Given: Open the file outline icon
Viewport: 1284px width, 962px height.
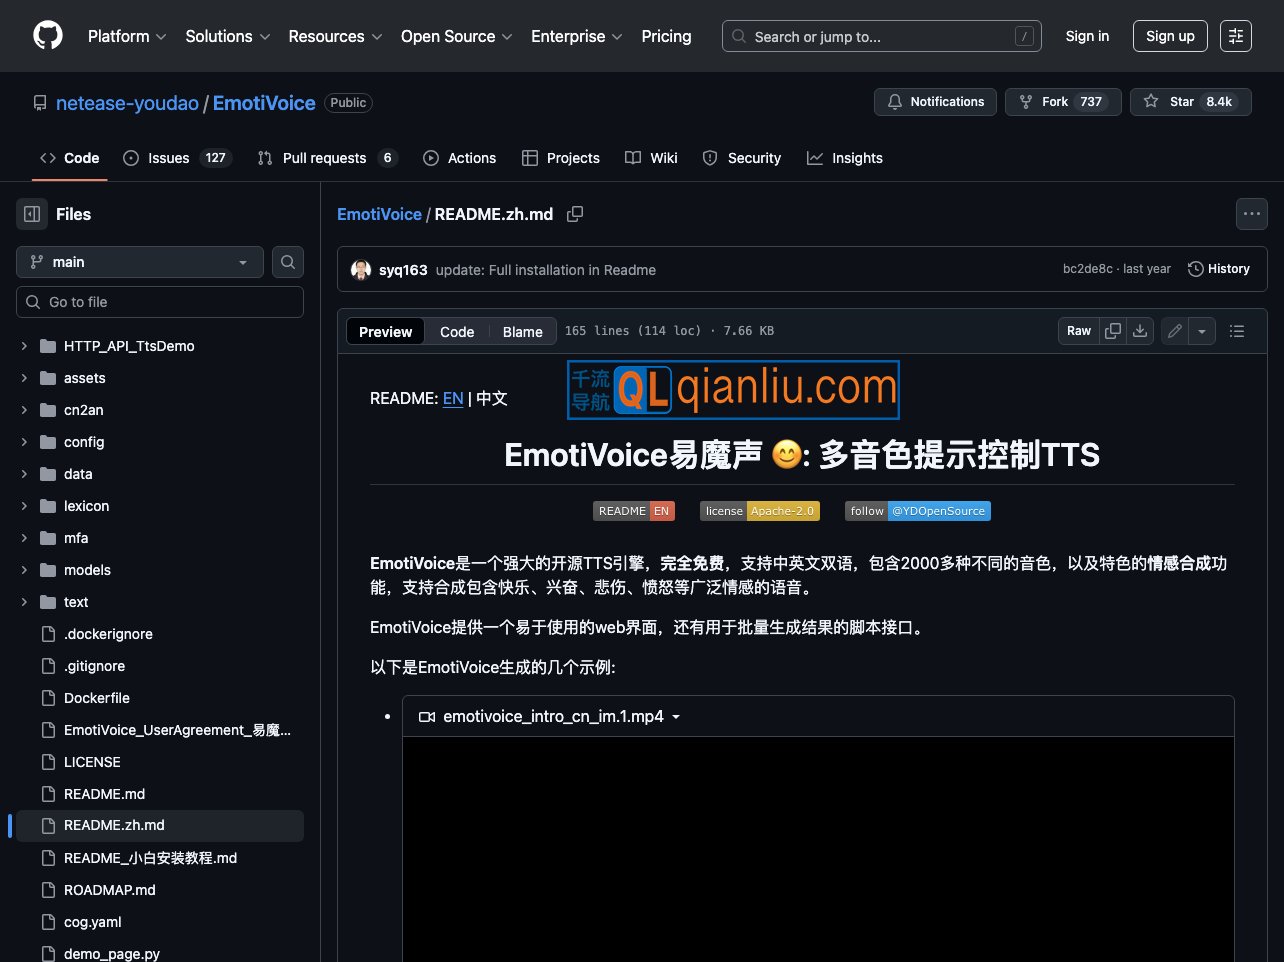Looking at the screenshot, I should point(1237,330).
